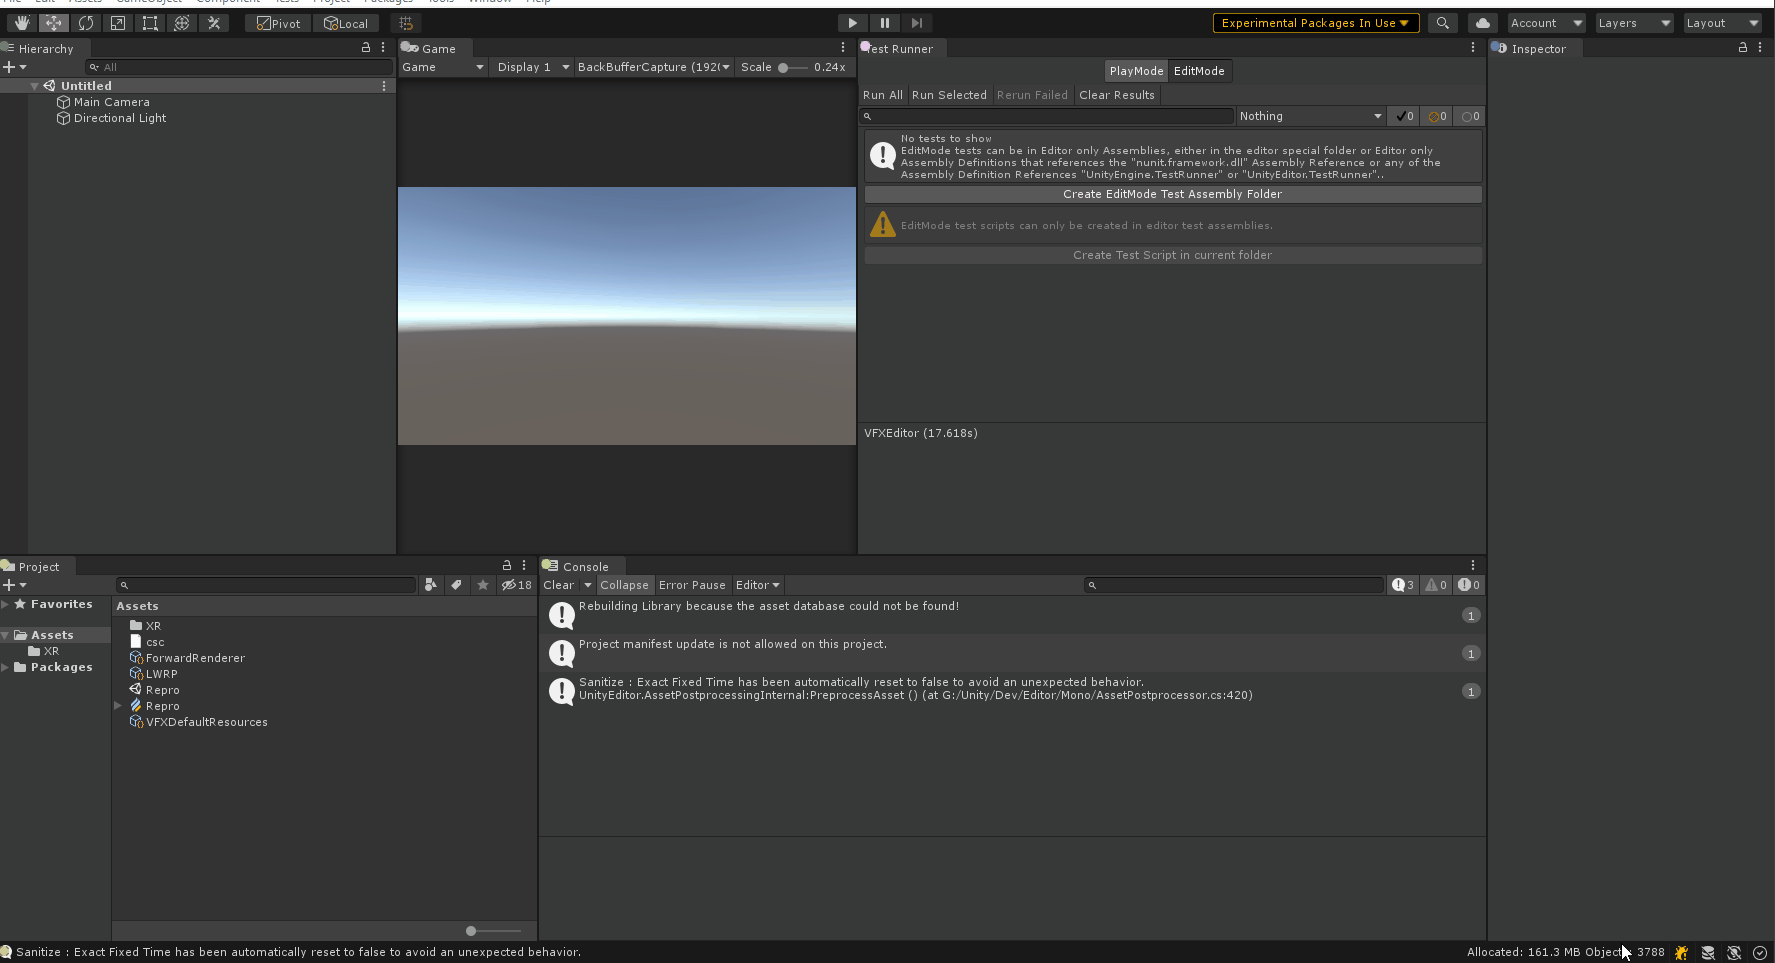This screenshot has width=1775, height=963.
Task: Open the Editor dropdown in Console
Action: point(758,585)
